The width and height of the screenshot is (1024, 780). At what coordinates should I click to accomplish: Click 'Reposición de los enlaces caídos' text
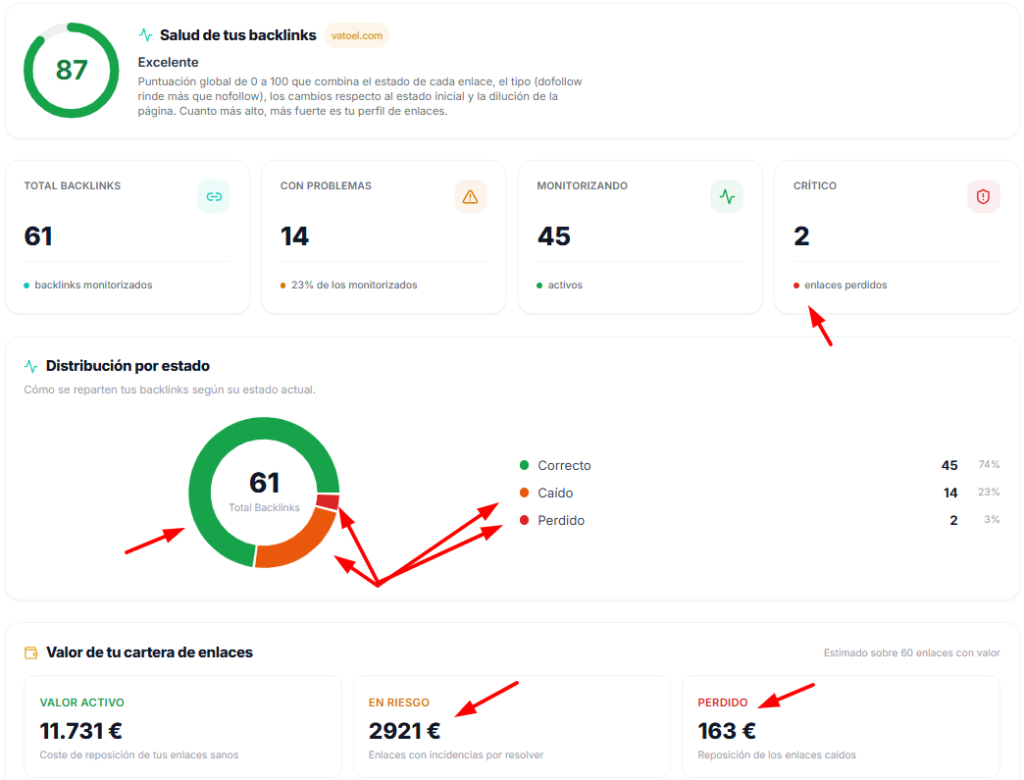[776, 755]
